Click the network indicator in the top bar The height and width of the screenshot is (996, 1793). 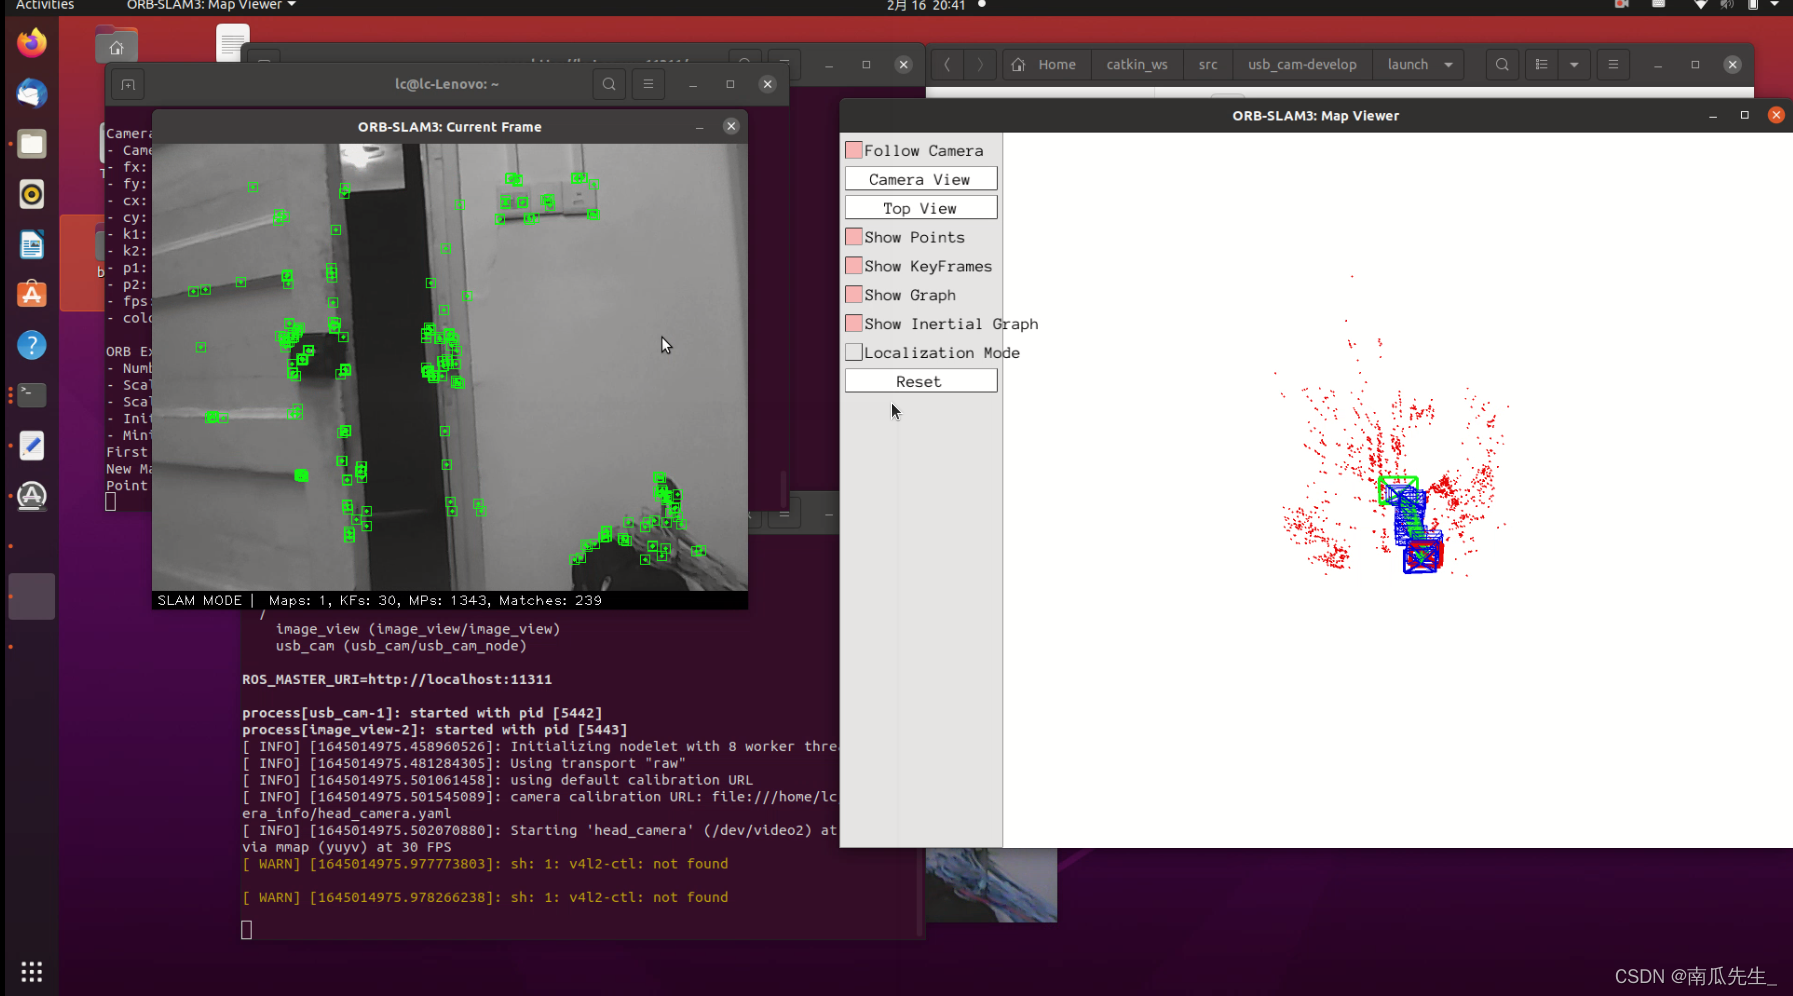[1700, 5]
